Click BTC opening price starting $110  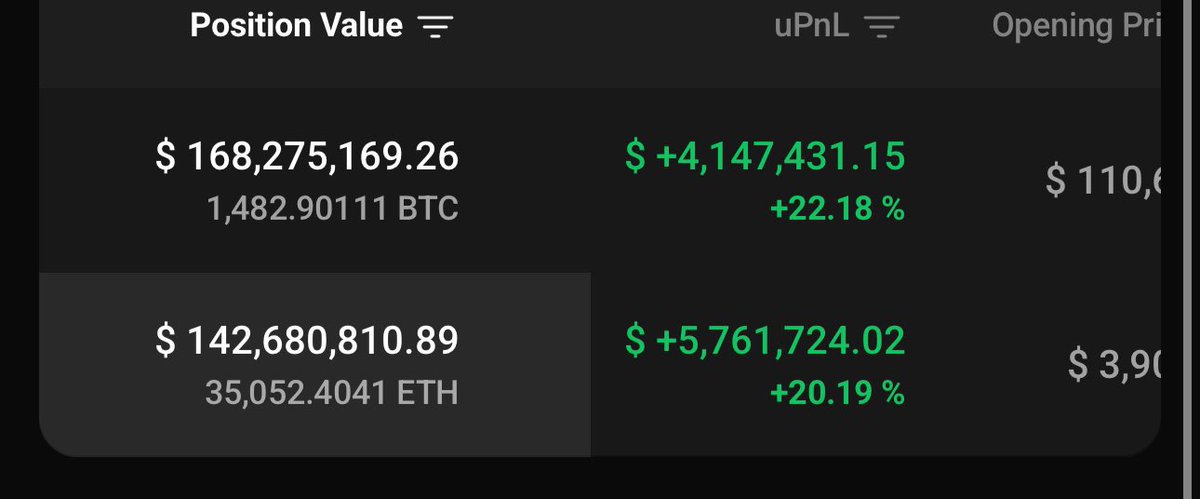(1103, 181)
